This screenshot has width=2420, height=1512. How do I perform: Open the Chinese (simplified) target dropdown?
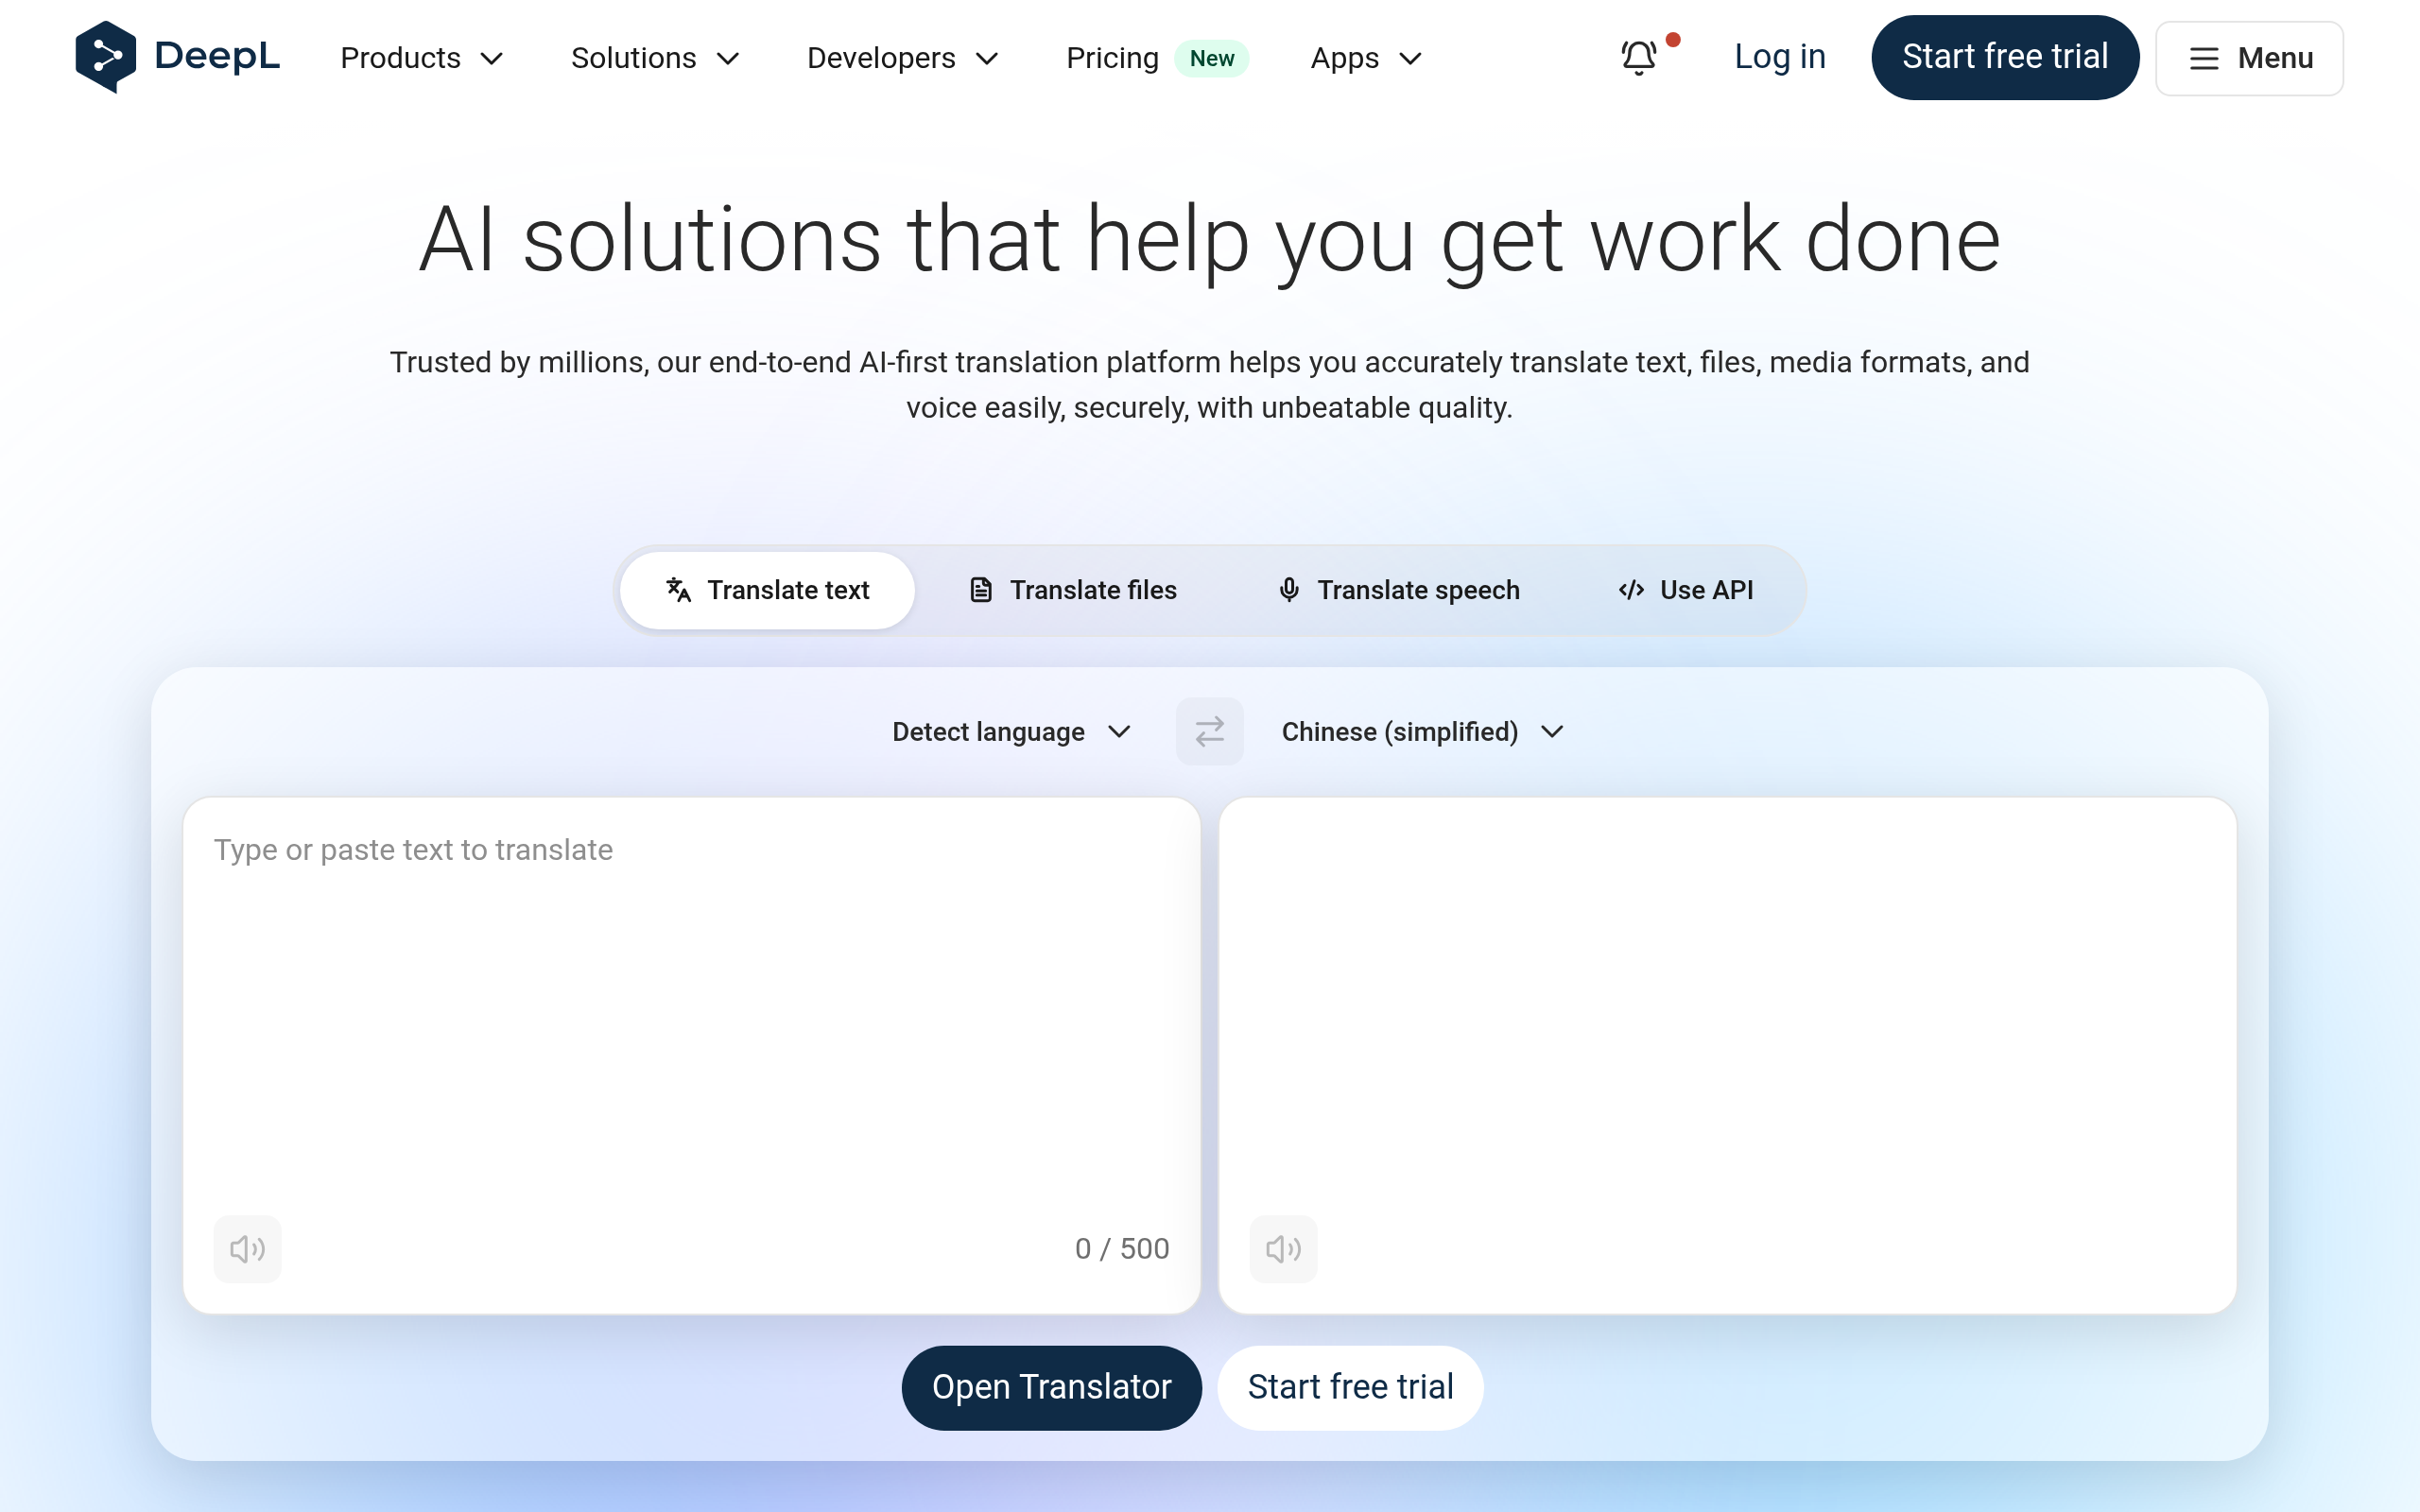(1422, 732)
